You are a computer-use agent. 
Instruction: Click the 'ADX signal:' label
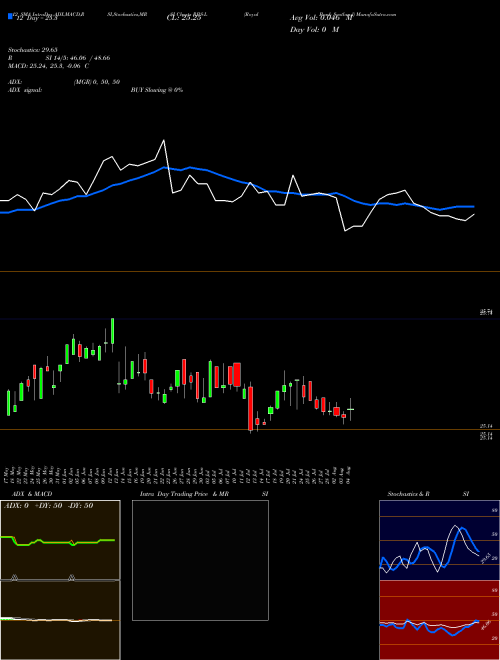pyautogui.click(x=25, y=90)
